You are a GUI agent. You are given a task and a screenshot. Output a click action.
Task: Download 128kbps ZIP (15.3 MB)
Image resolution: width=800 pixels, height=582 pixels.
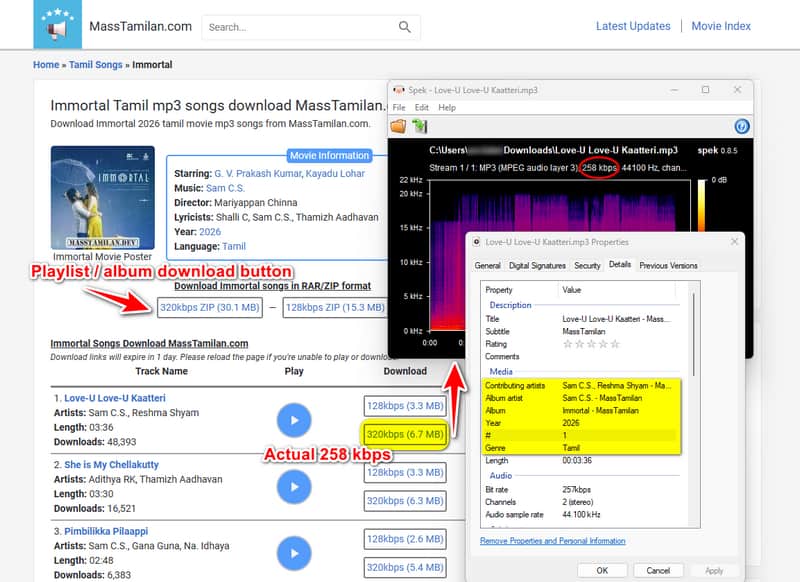coord(335,308)
